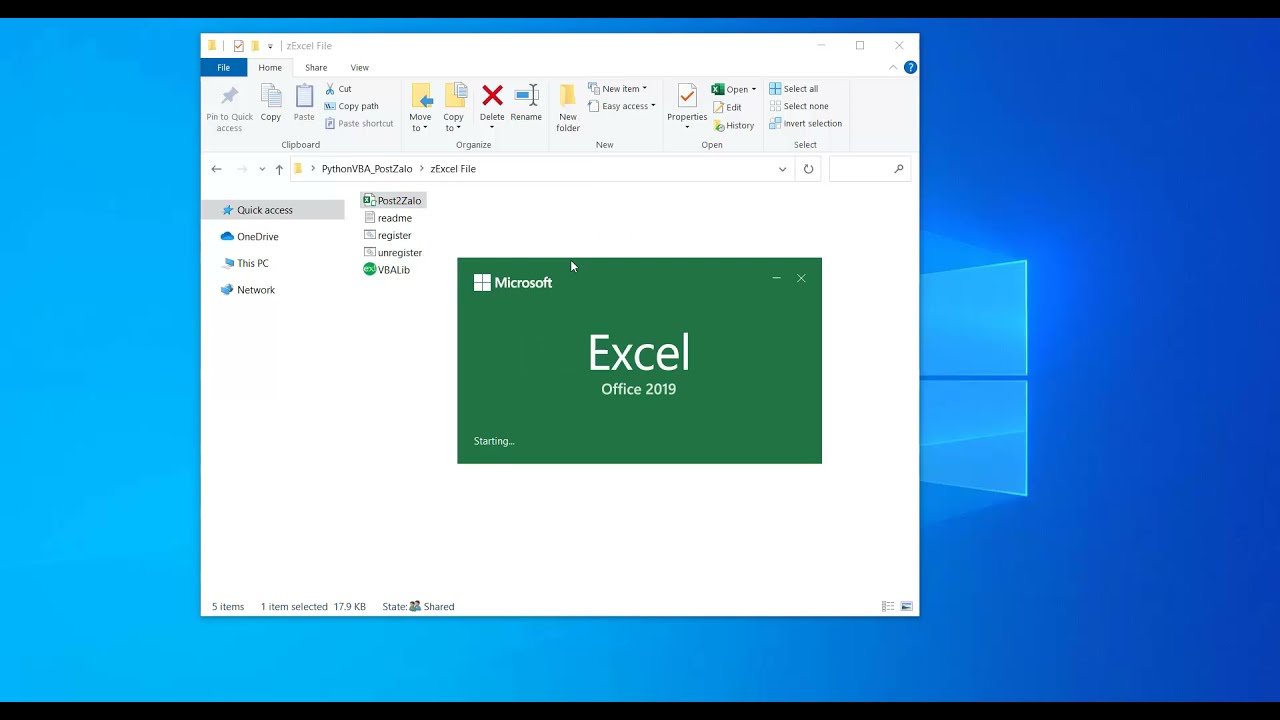This screenshot has height=720, width=1280.
Task: Open the Easy access dropdown
Action: pos(622,106)
